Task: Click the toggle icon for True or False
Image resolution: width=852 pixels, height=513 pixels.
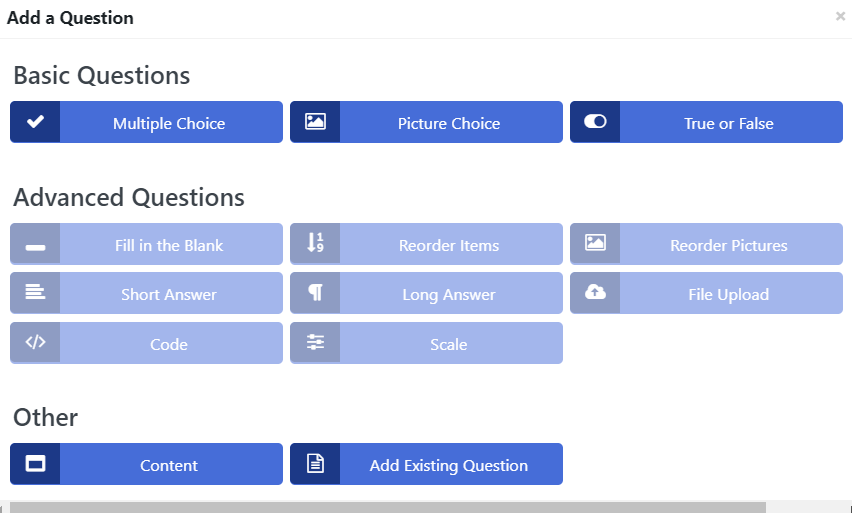Action: click(595, 122)
